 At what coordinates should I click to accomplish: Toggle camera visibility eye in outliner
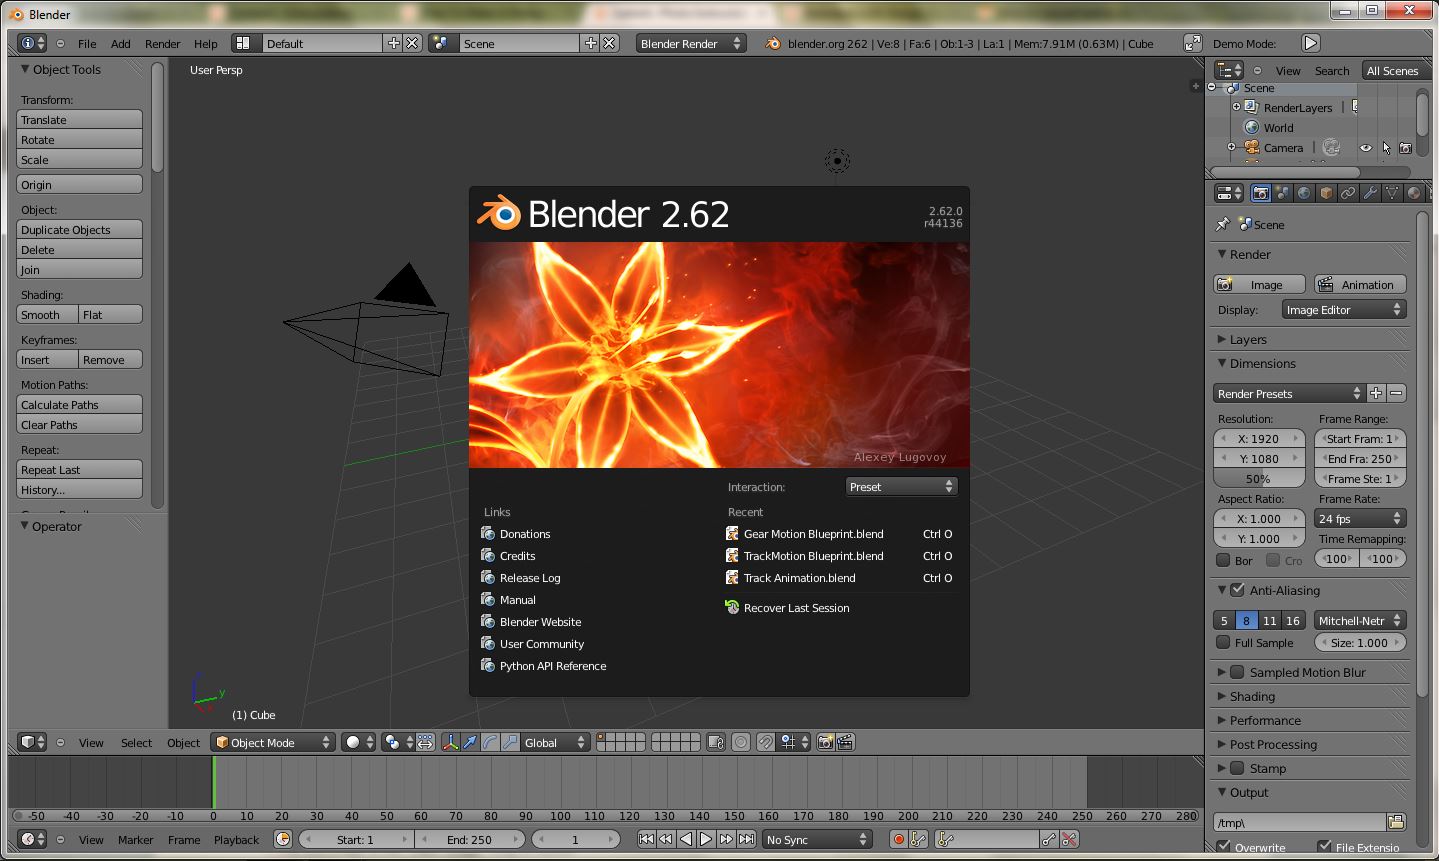point(1366,148)
